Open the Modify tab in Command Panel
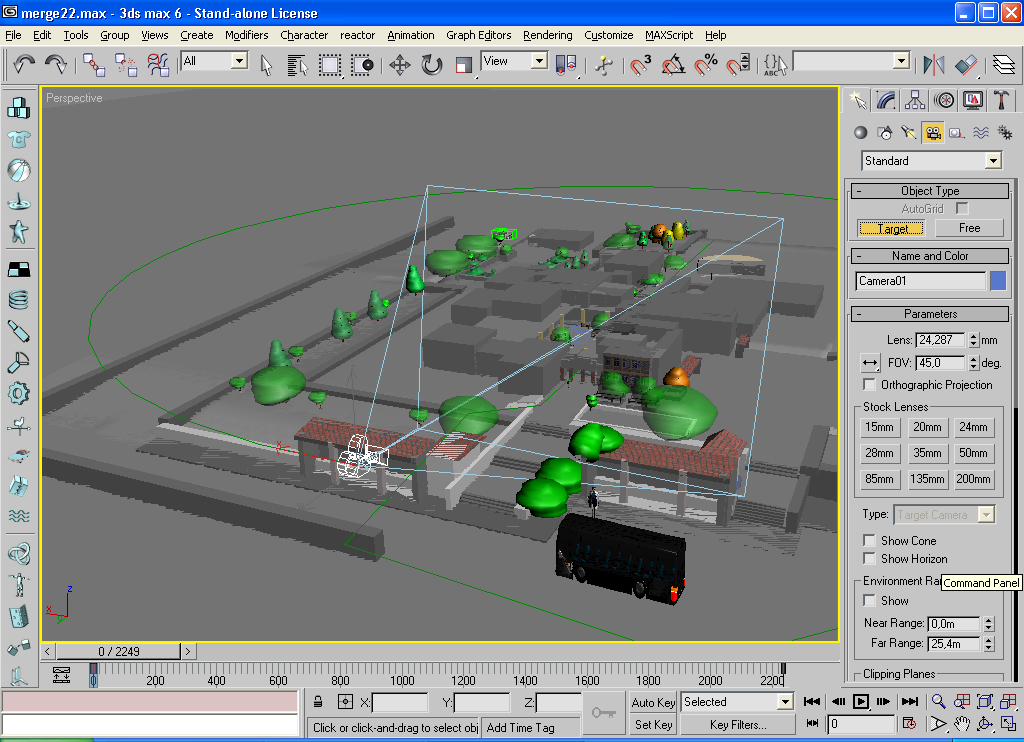The height and width of the screenshot is (742, 1024). [886, 100]
